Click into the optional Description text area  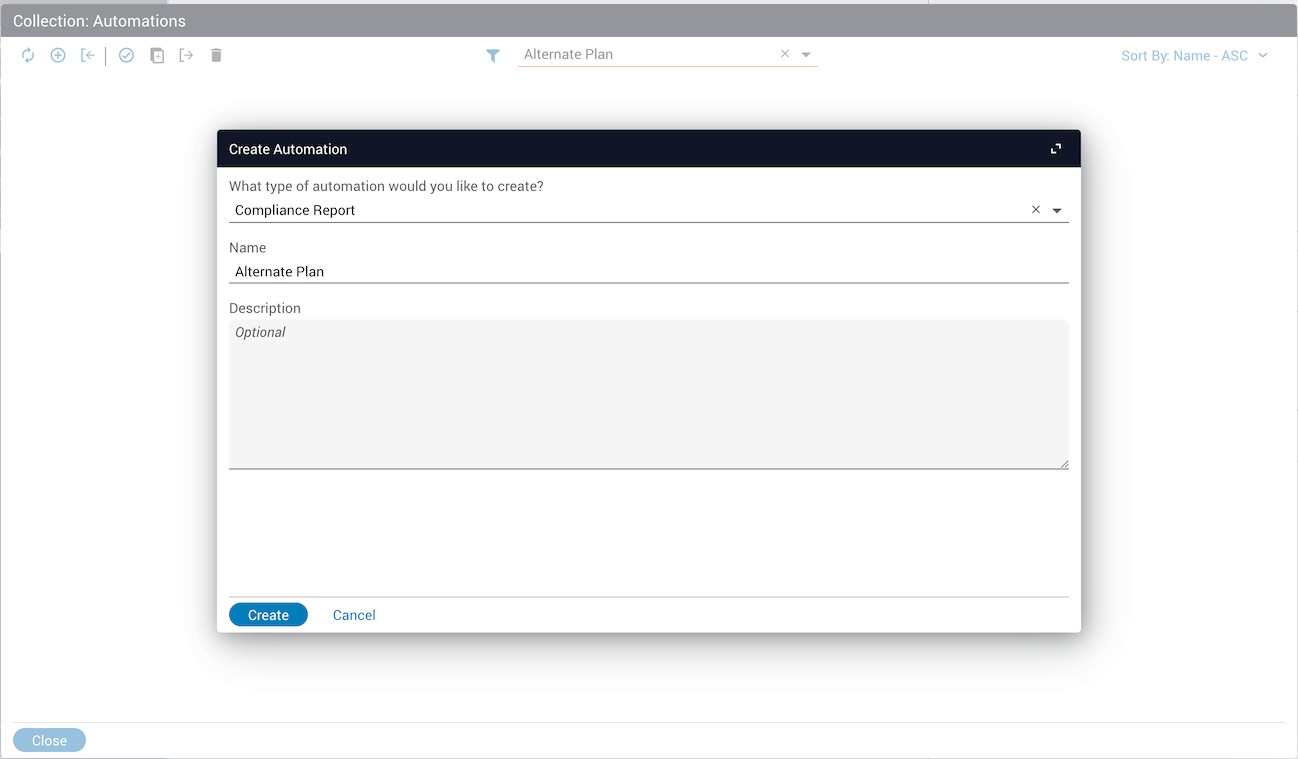(x=649, y=394)
